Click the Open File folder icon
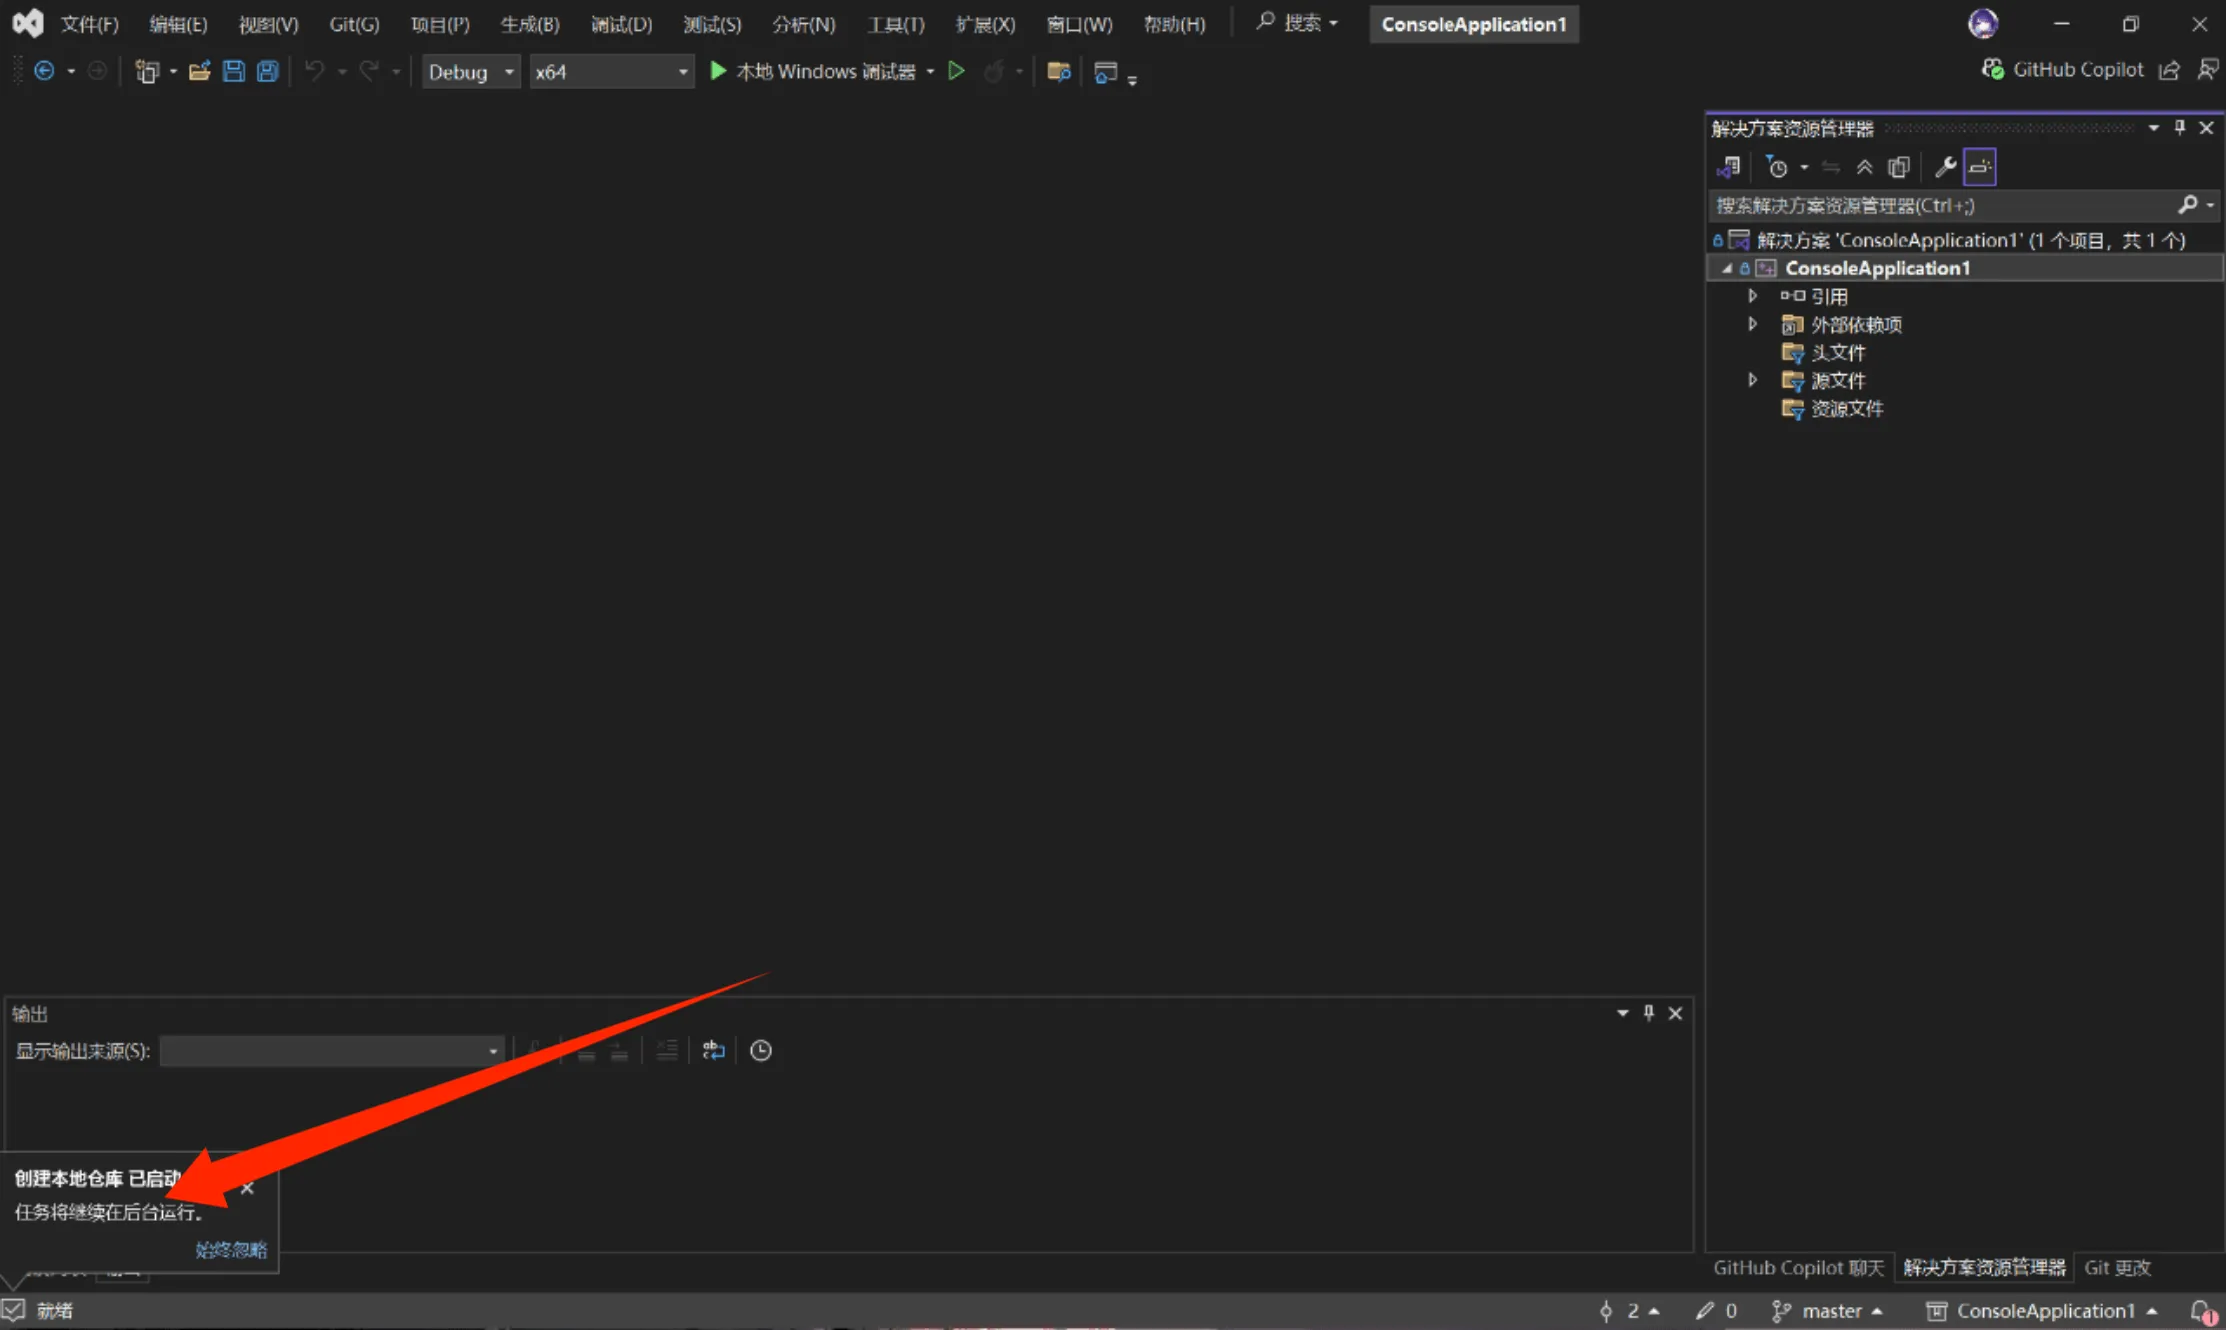This screenshot has height=1330, width=2226. point(199,71)
